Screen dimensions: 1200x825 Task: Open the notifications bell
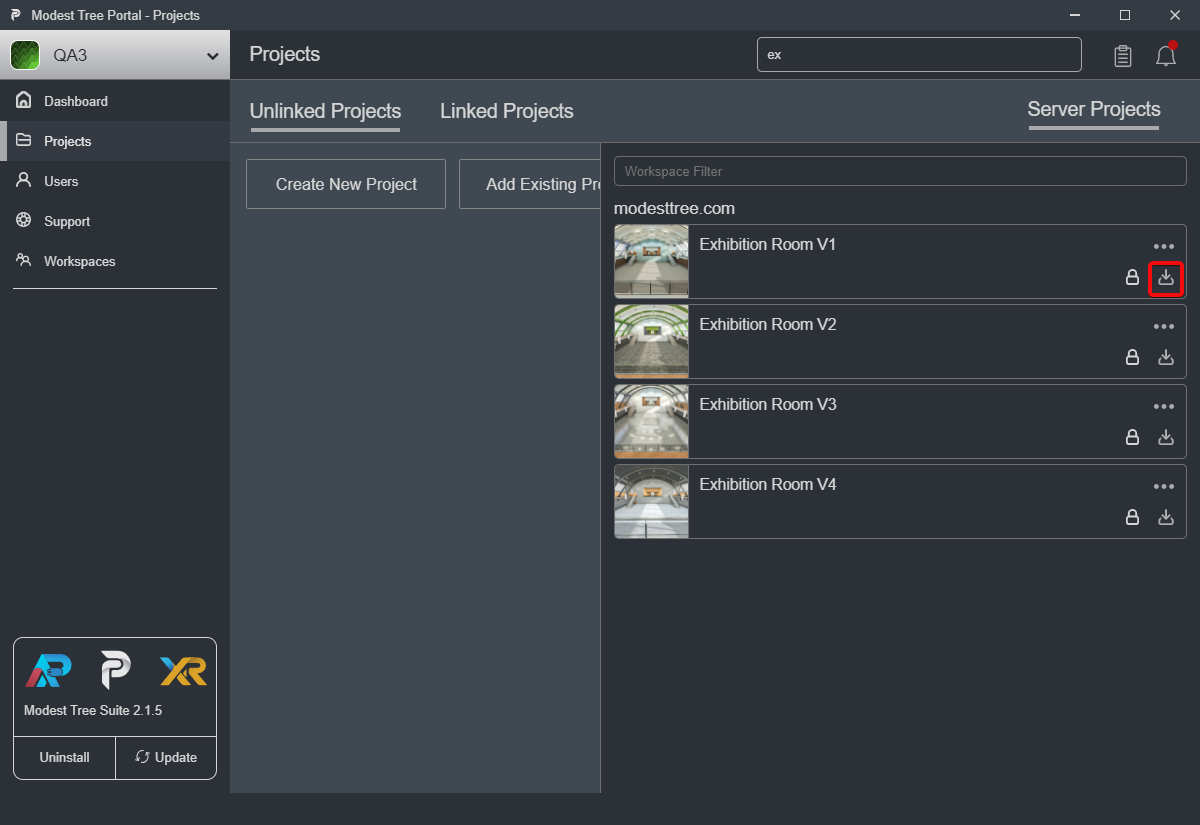click(x=1166, y=55)
